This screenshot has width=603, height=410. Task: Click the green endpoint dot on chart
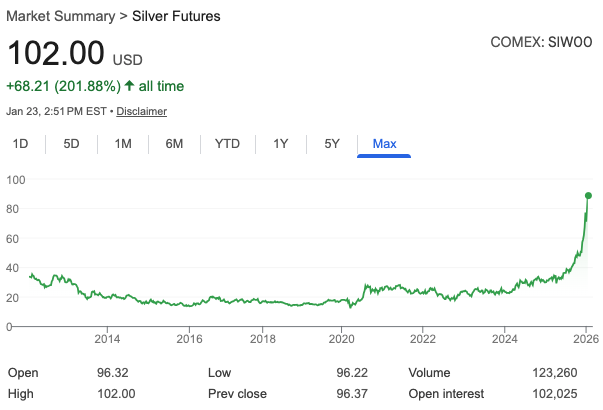pos(588,195)
